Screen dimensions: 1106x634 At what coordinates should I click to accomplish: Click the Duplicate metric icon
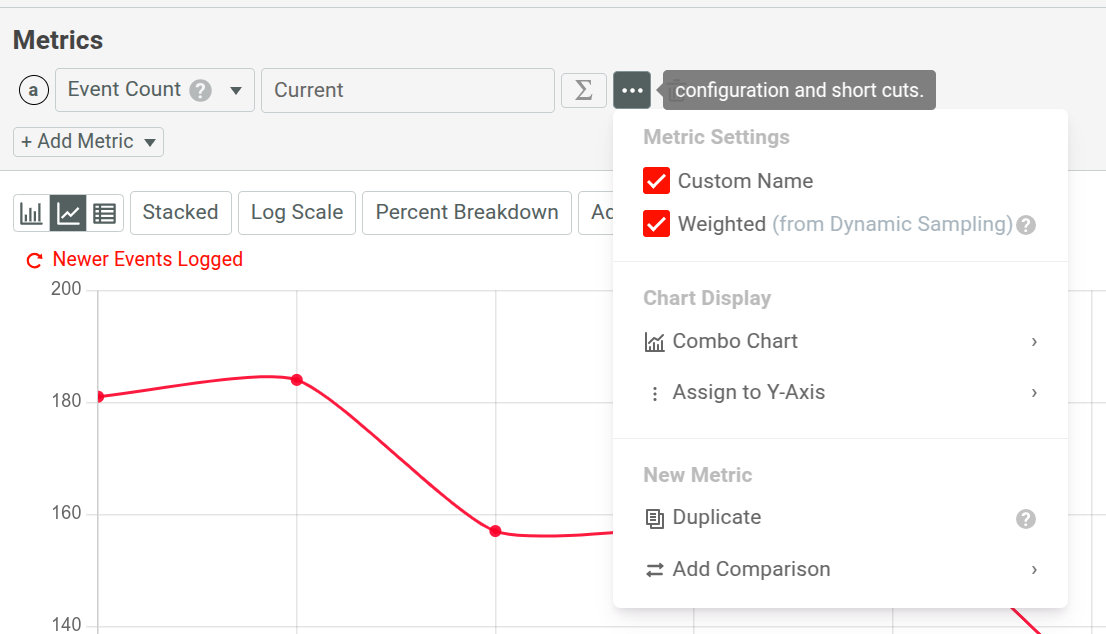[x=656, y=518]
